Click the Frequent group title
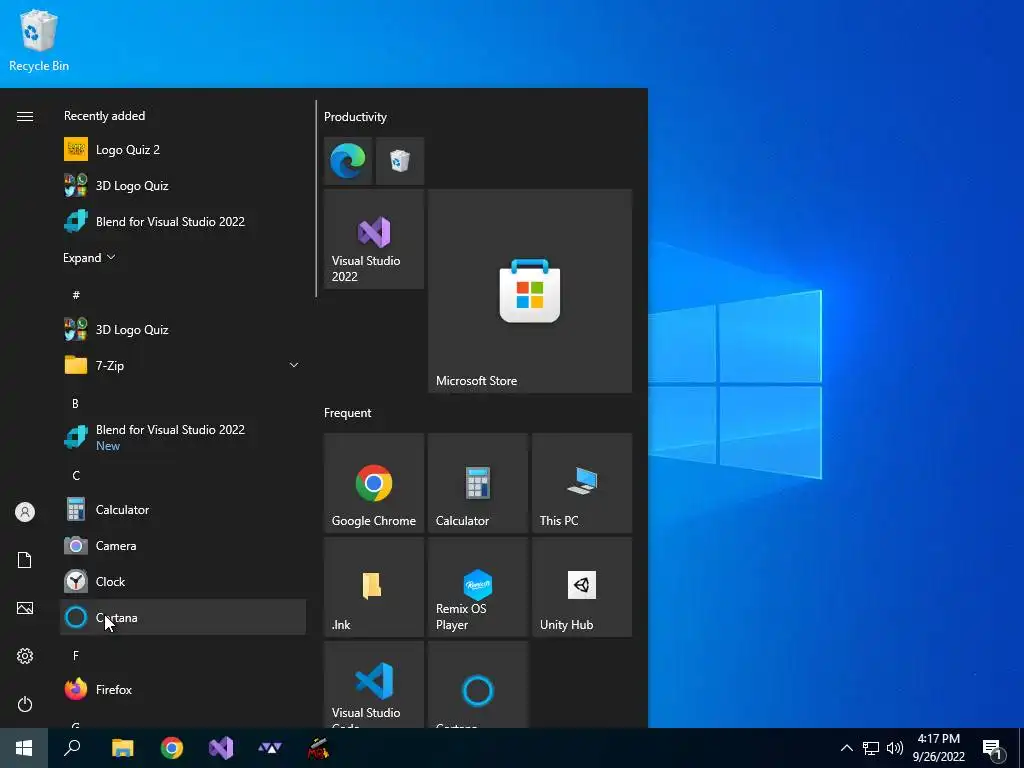 pos(347,413)
